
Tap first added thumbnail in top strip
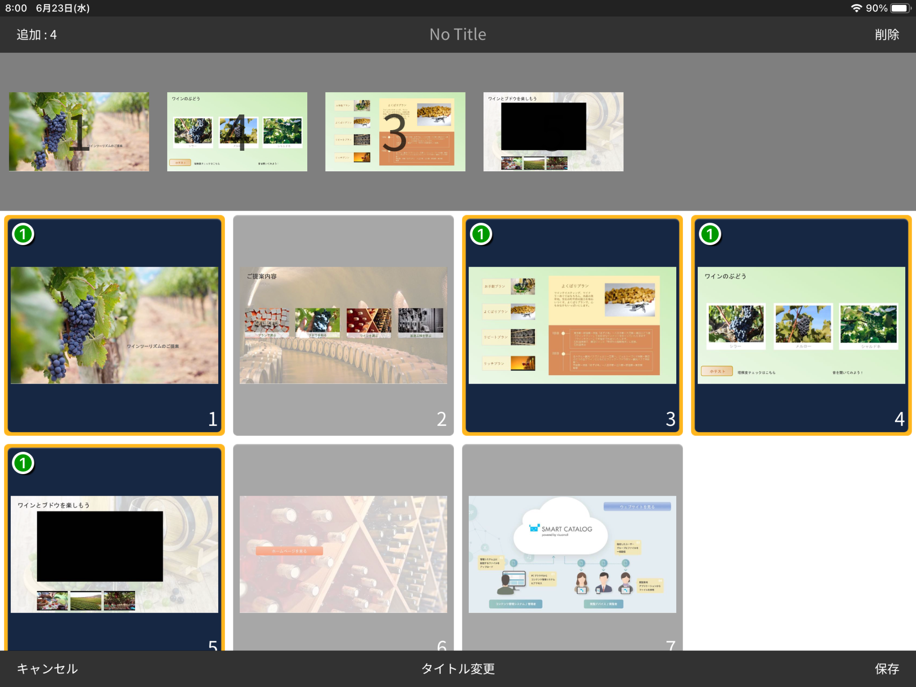(x=79, y=132)
